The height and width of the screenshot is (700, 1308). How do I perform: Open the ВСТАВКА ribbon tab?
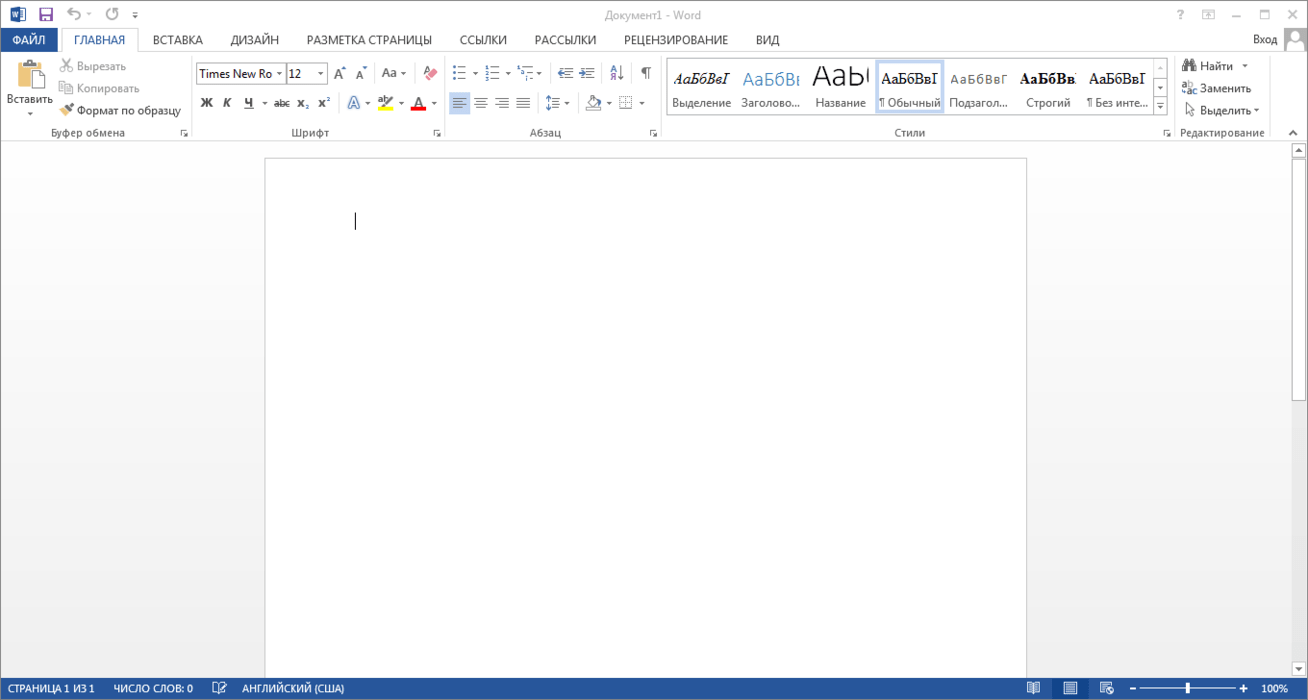(178, 40)
